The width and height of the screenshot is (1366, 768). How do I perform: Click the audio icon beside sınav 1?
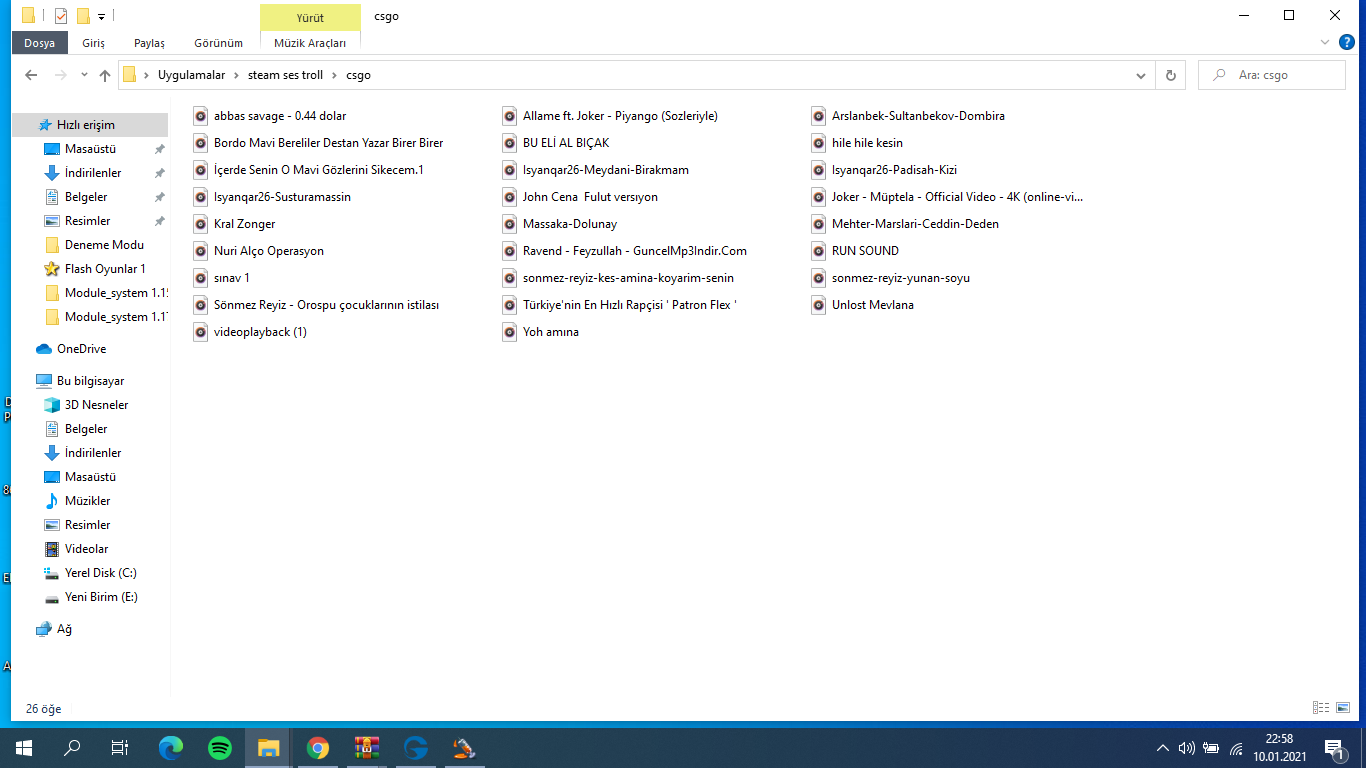pos(200,278)
